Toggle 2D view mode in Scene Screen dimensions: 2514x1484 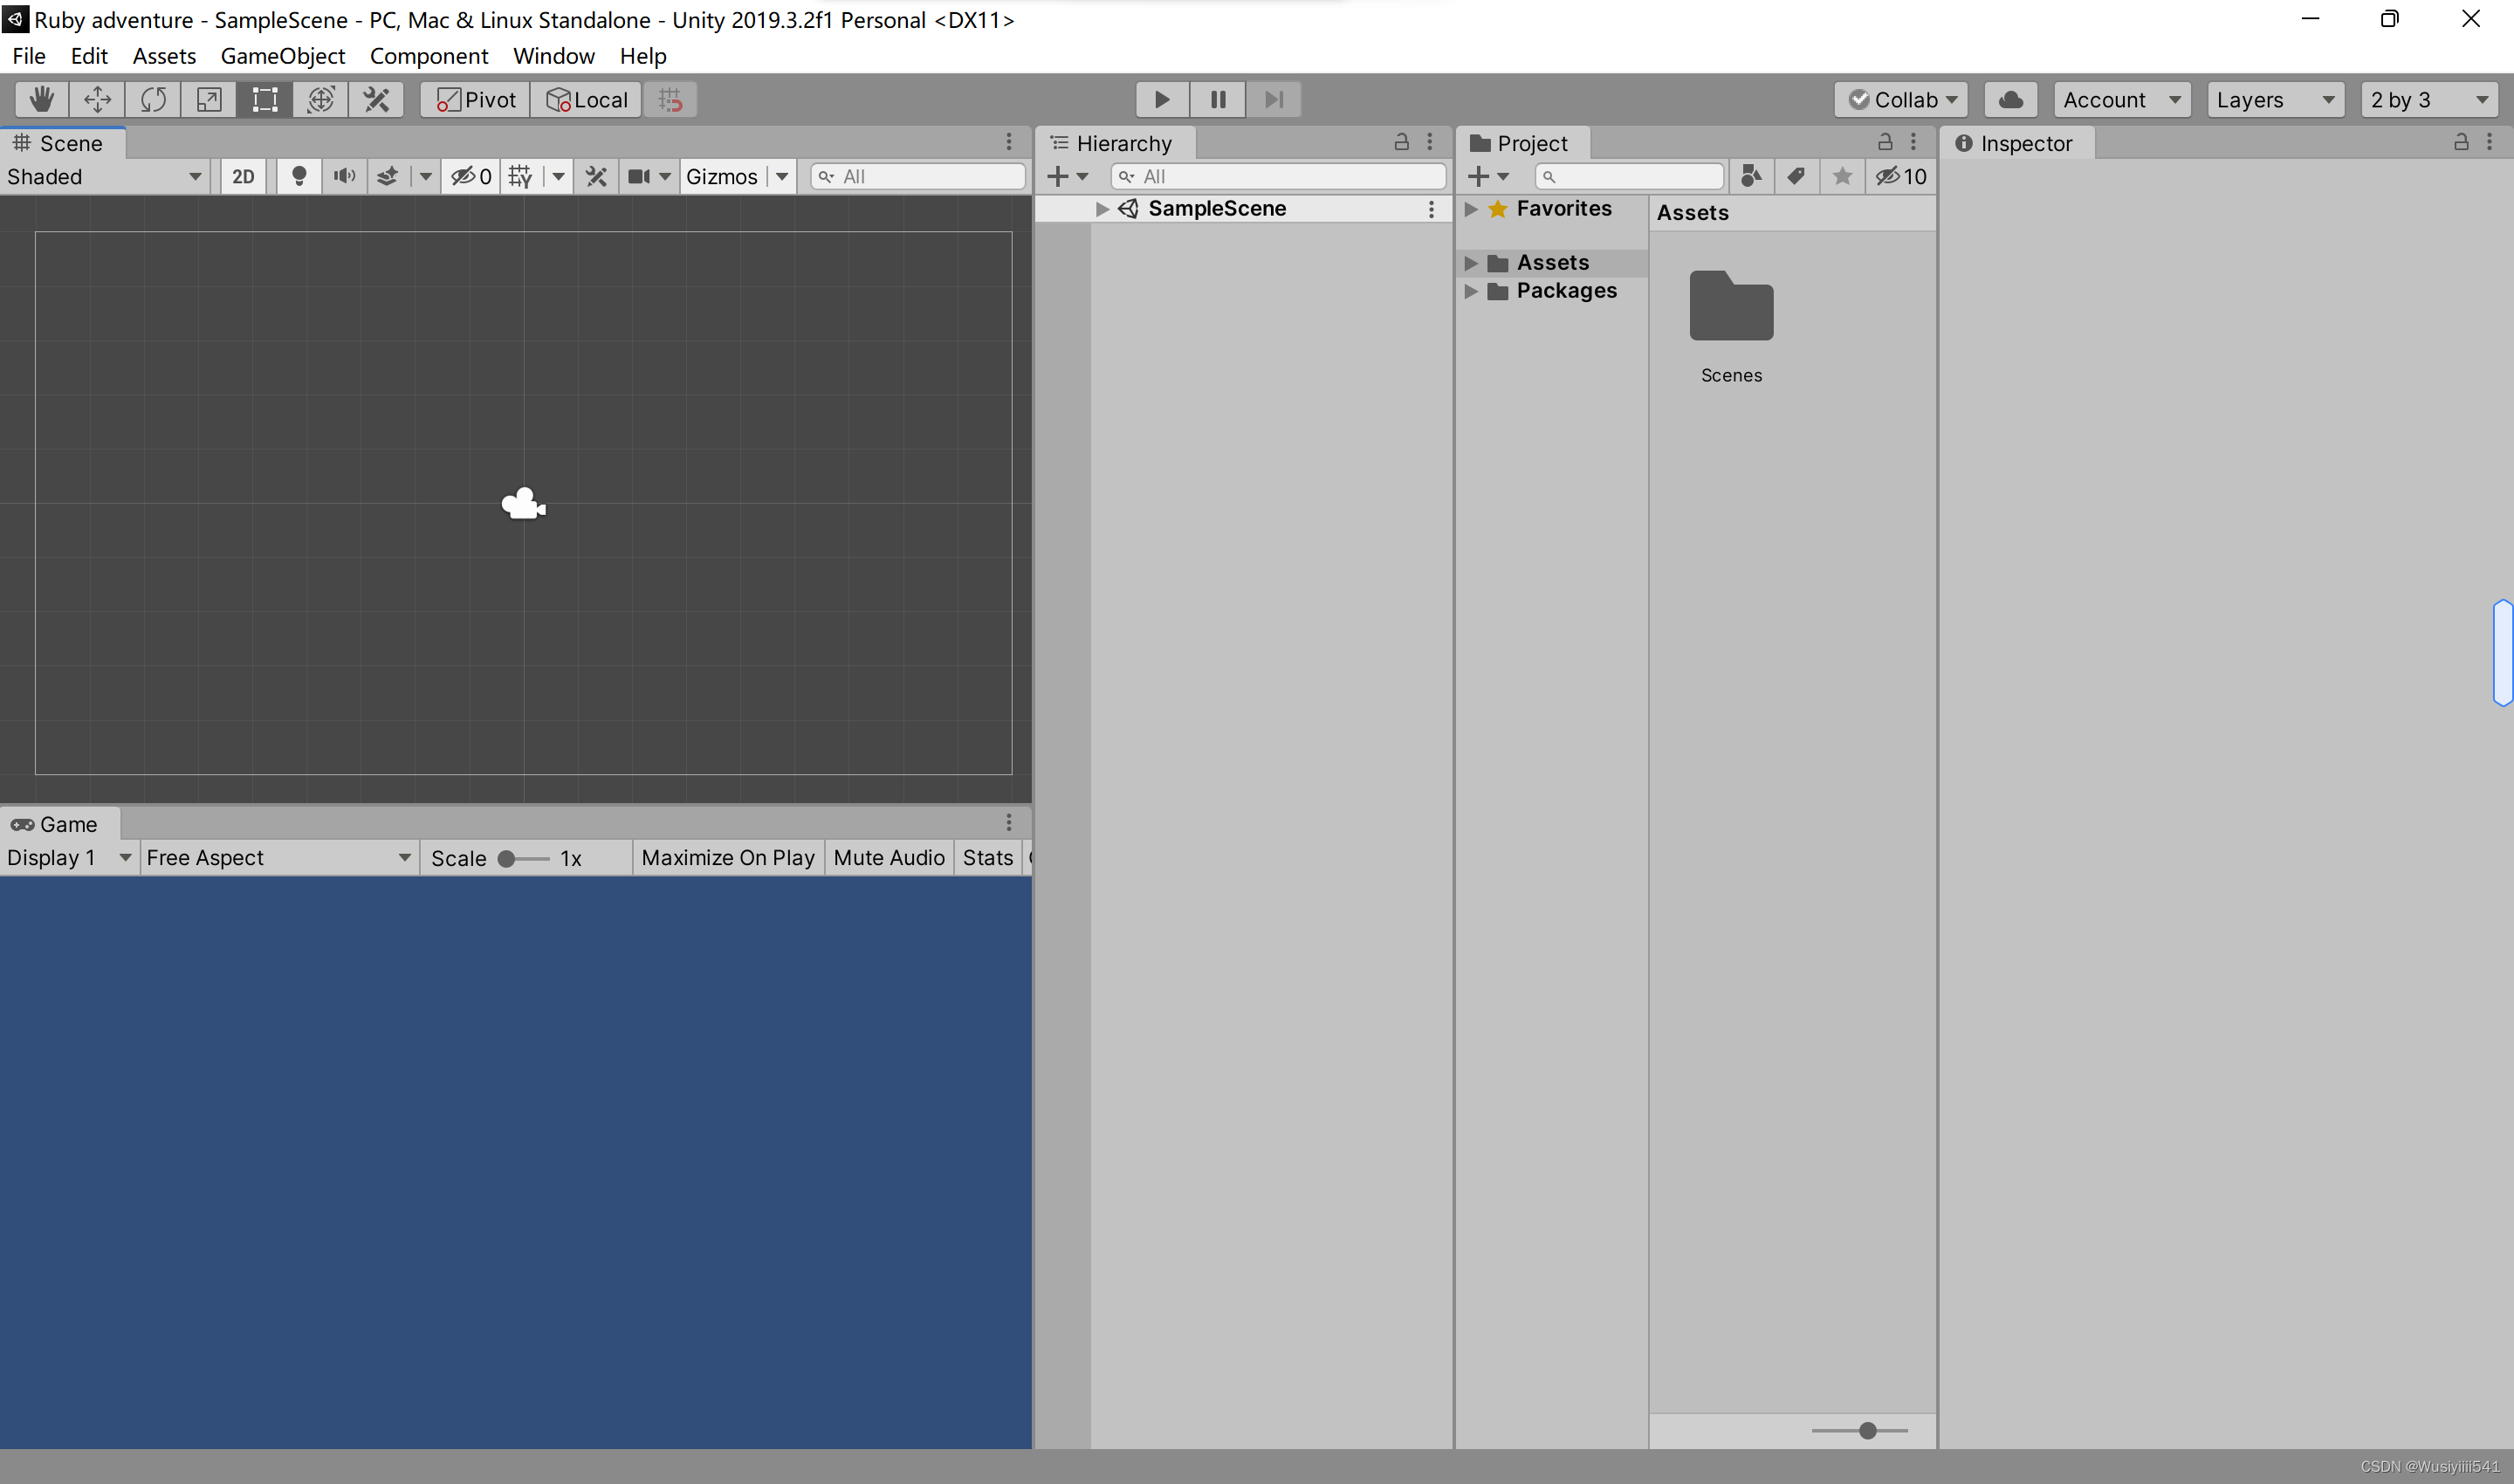pyautogui.click(x=243, y=177)
